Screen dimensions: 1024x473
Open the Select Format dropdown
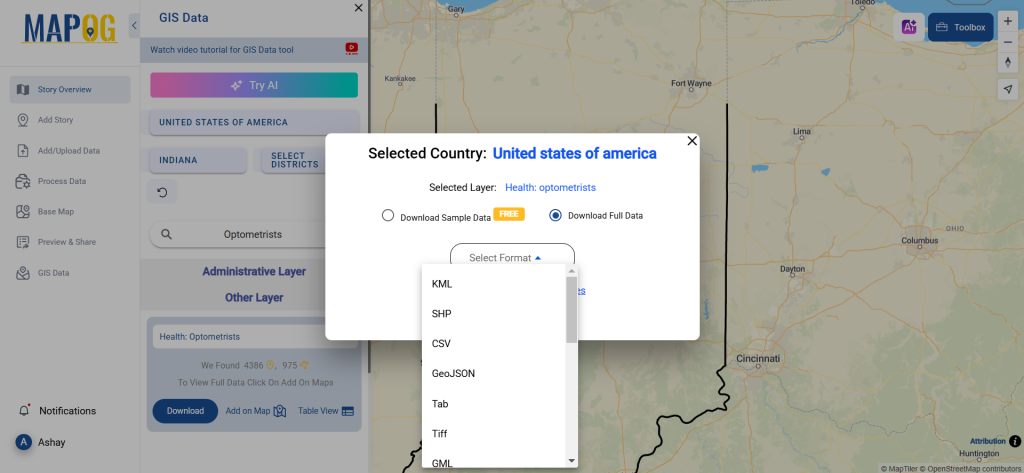click(512, 258)
